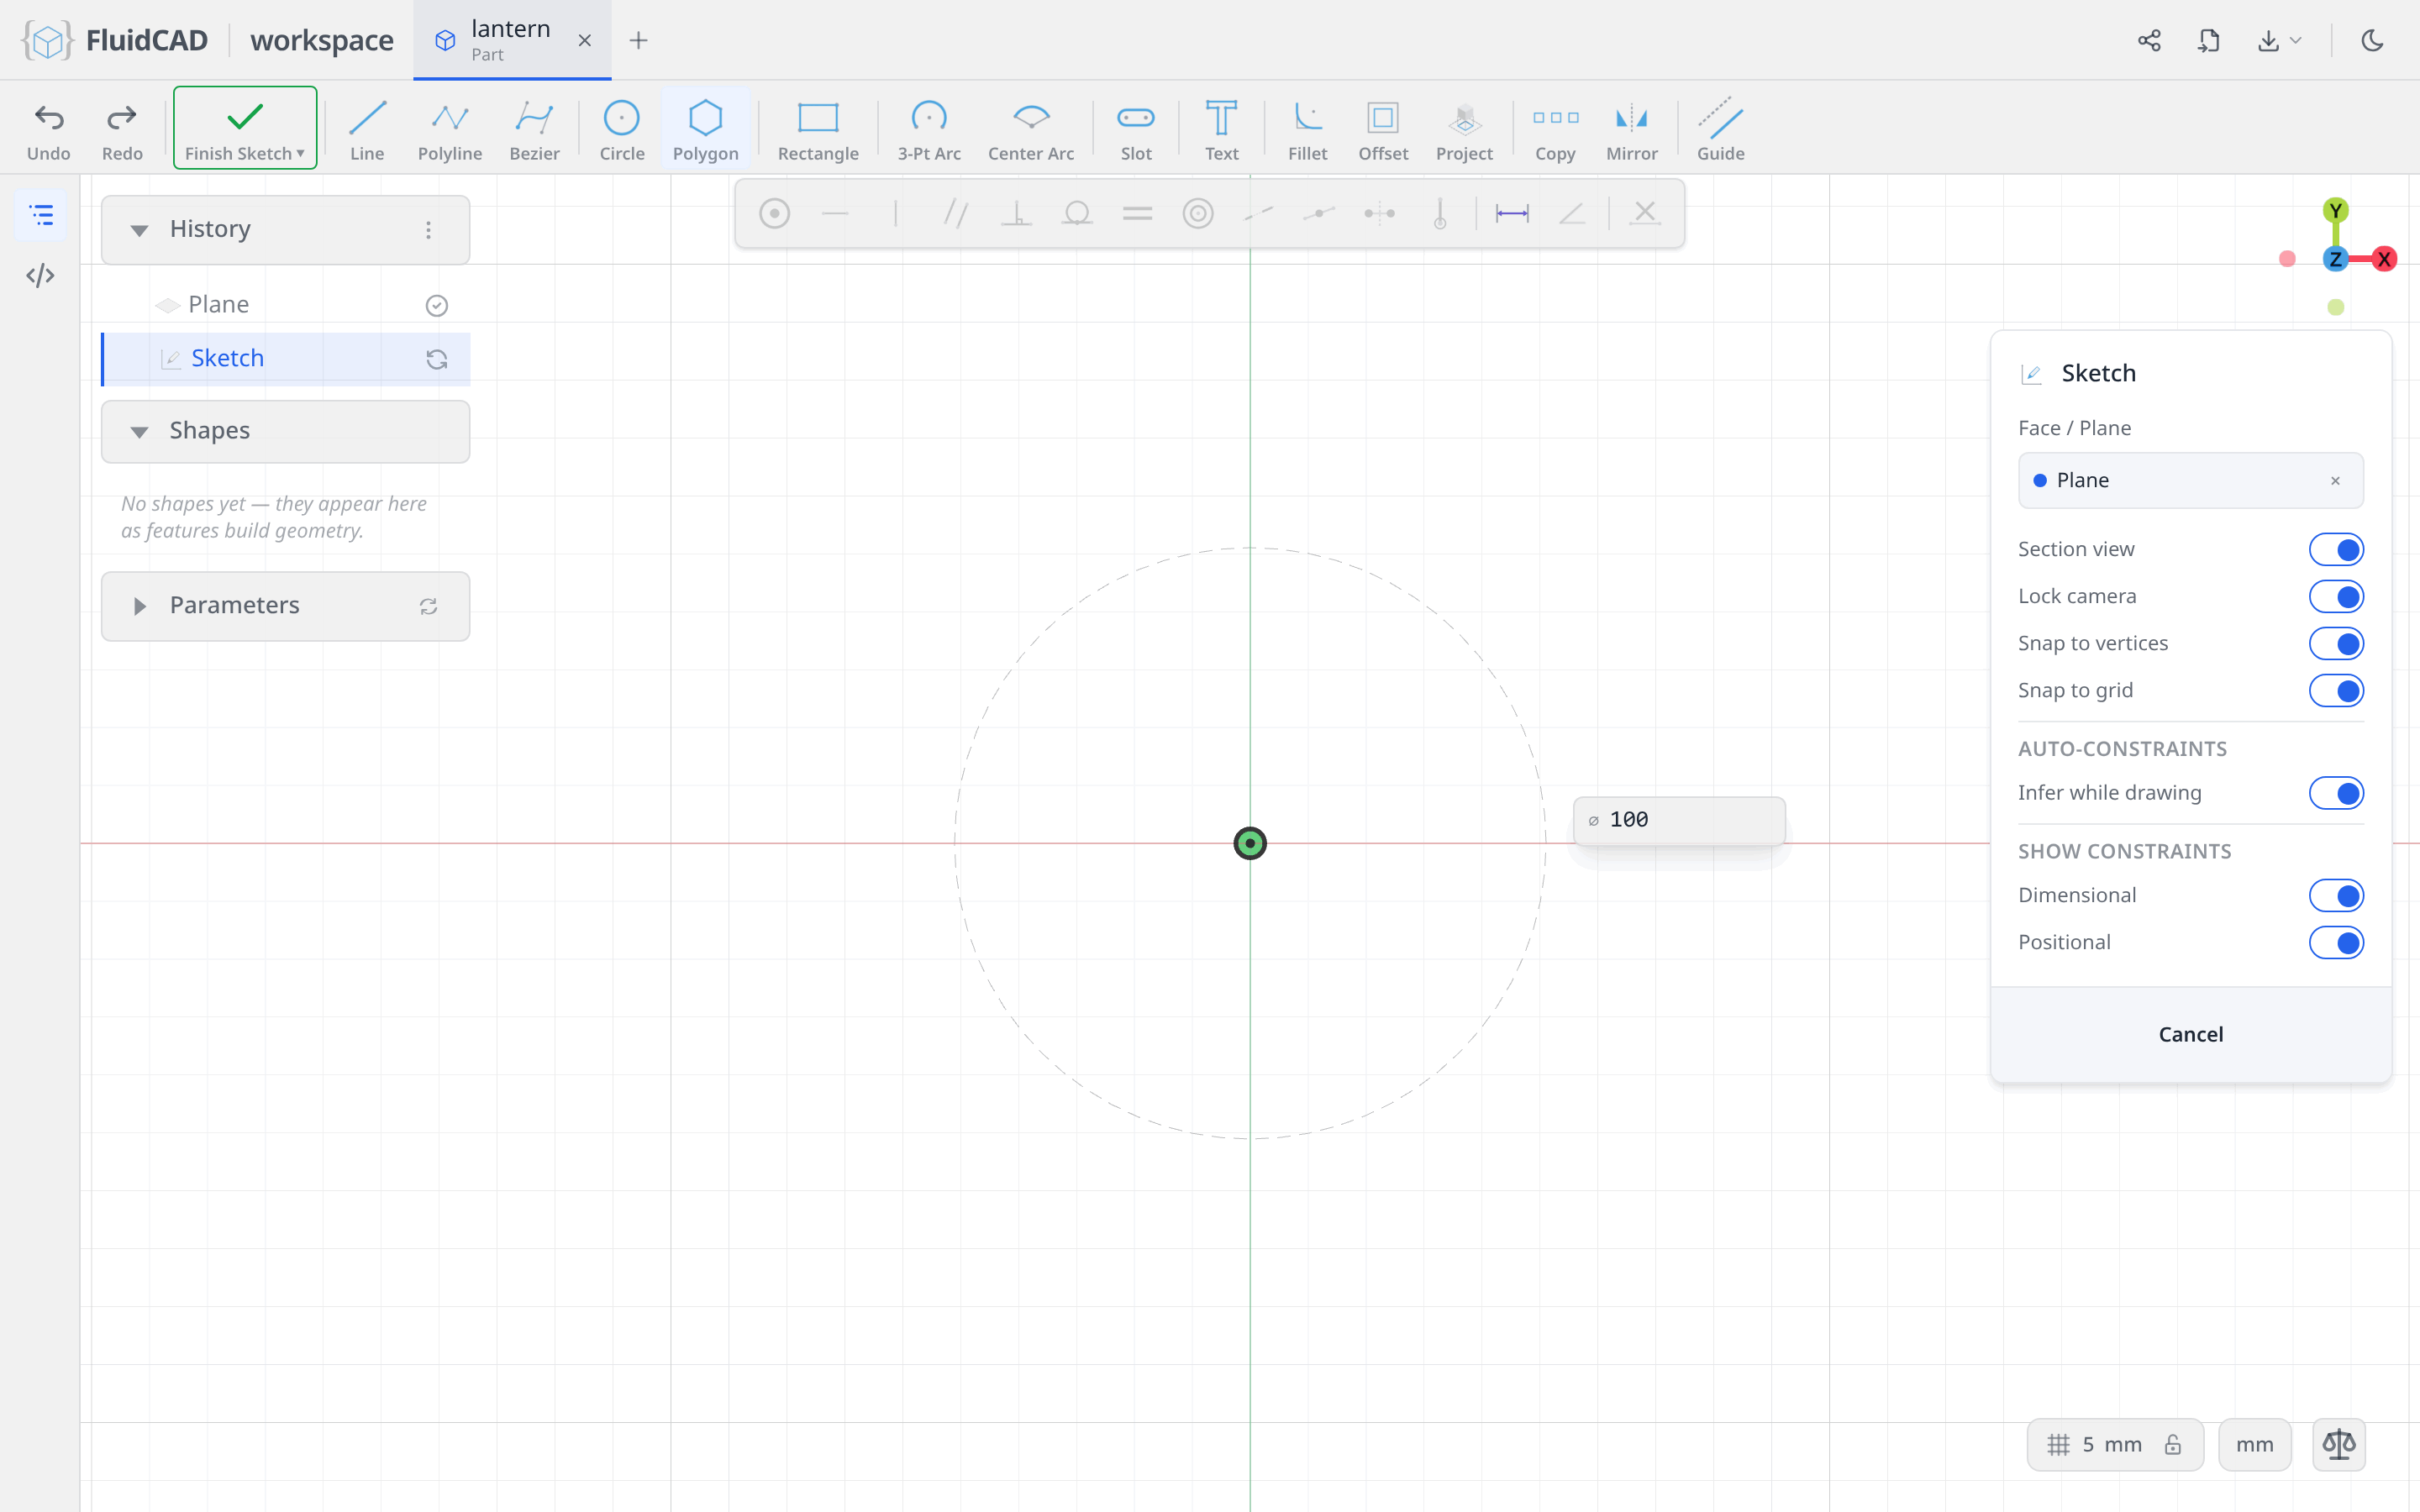2420x1512 pixels.
Task: Apply the dimension constraint icon
Action: [1512, 213]
